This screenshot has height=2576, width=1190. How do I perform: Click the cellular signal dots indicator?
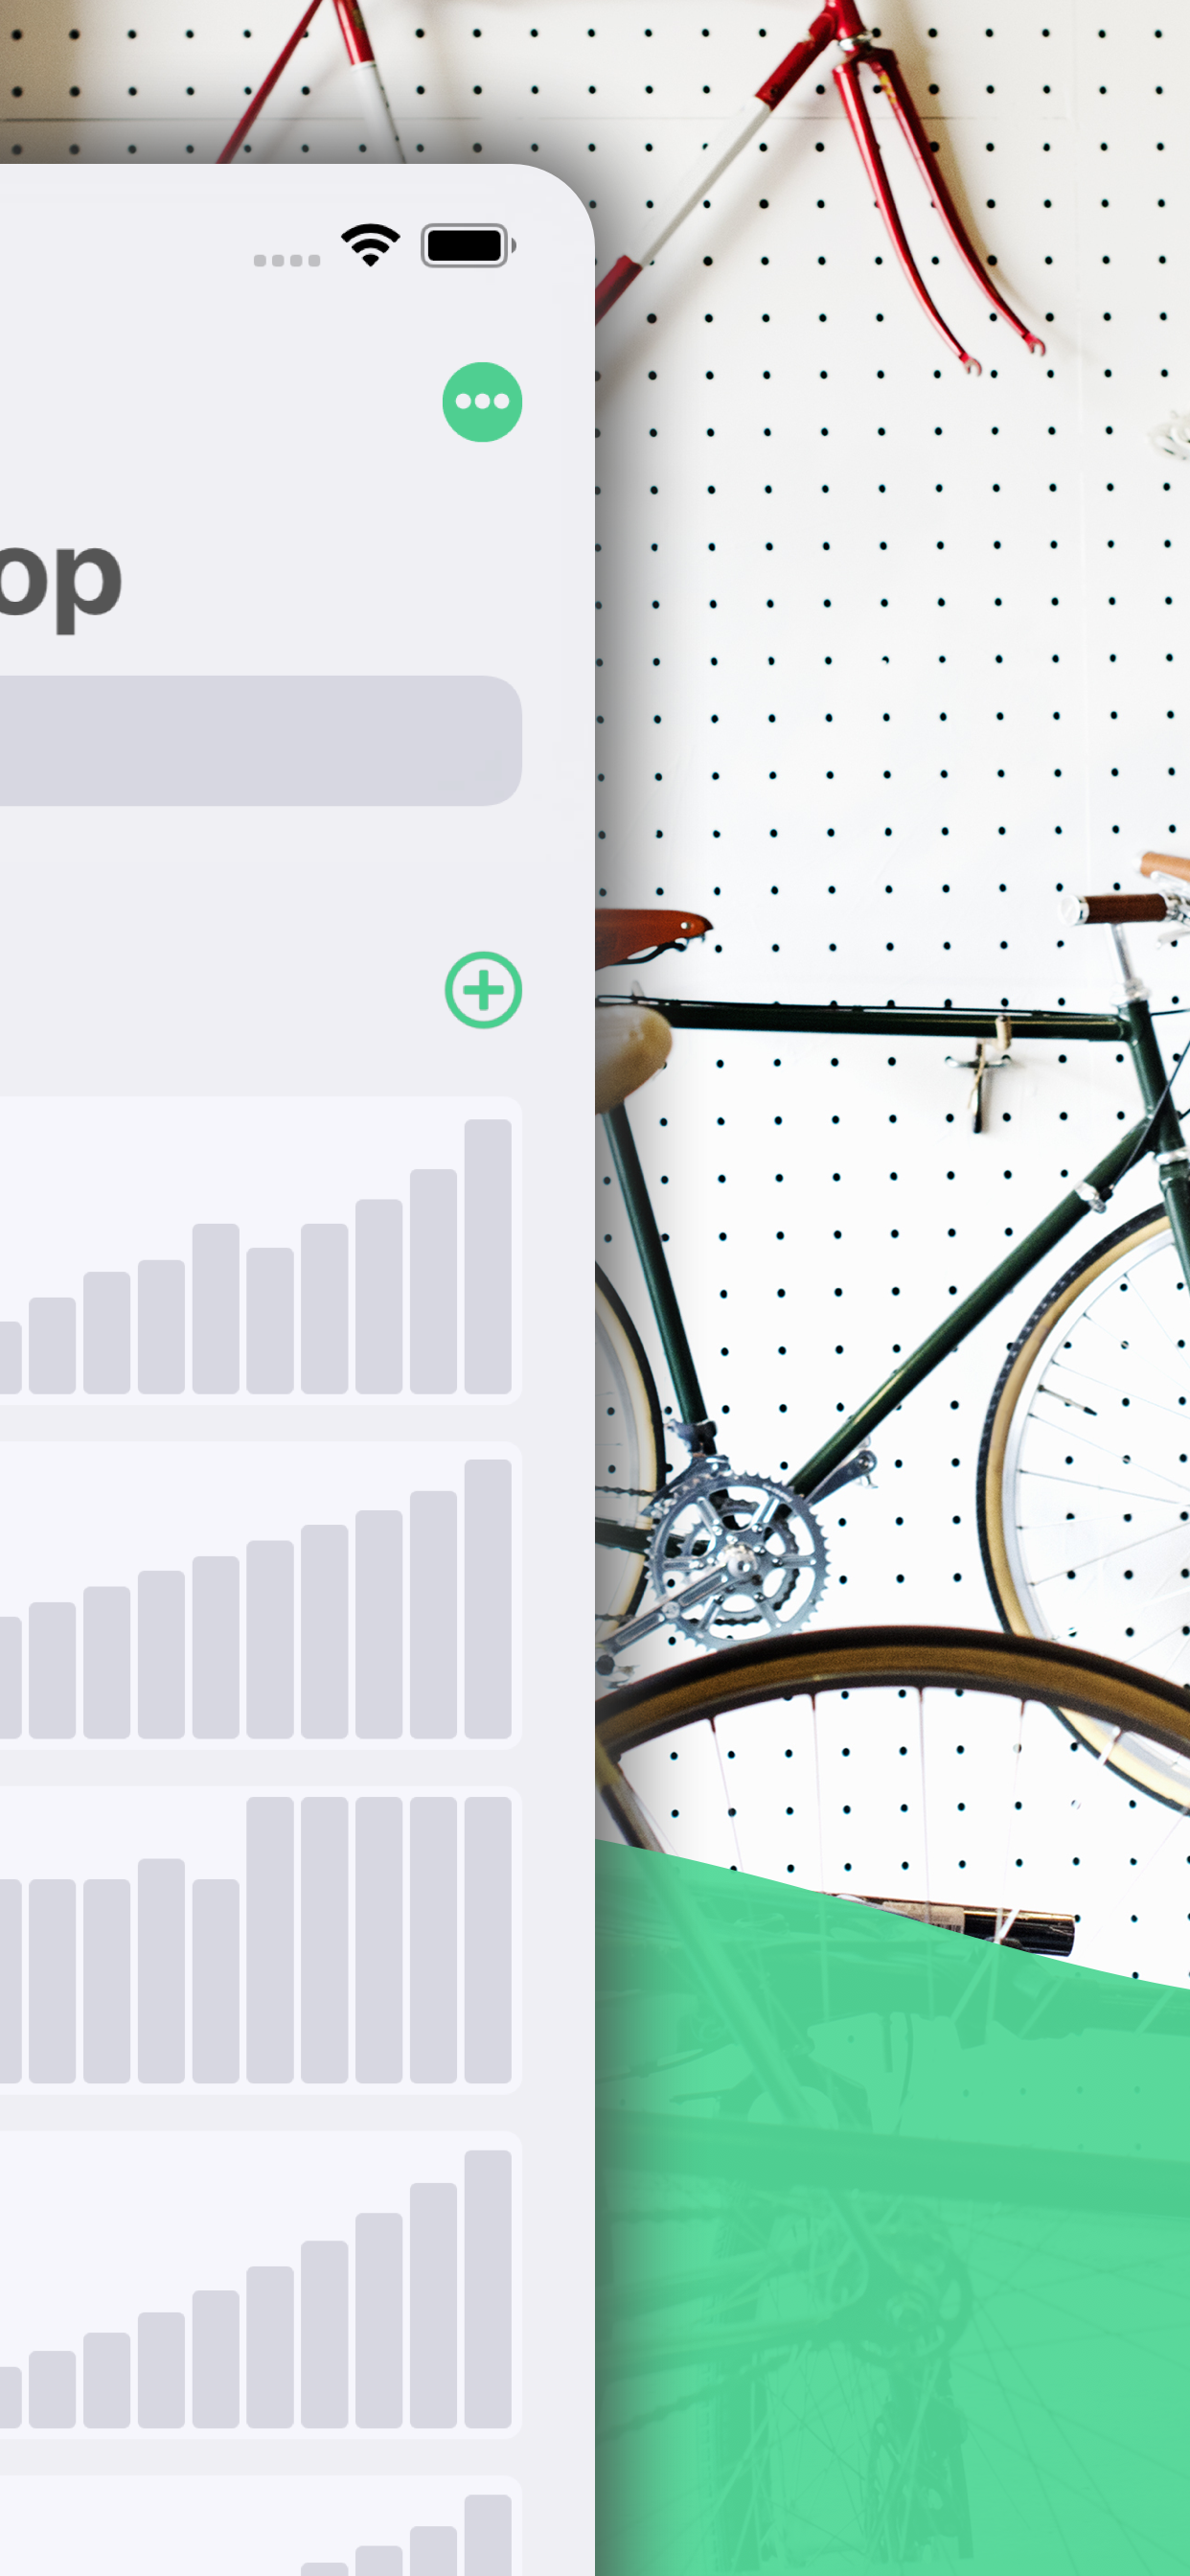[287, 260]
